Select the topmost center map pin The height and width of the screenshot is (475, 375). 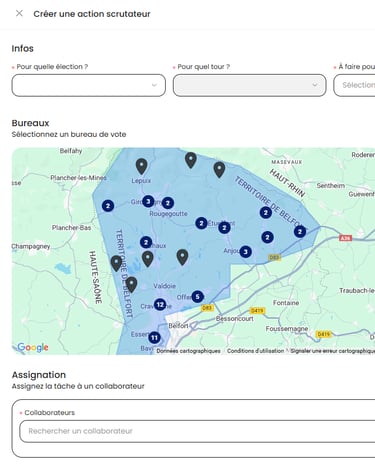tap(191, 160)
